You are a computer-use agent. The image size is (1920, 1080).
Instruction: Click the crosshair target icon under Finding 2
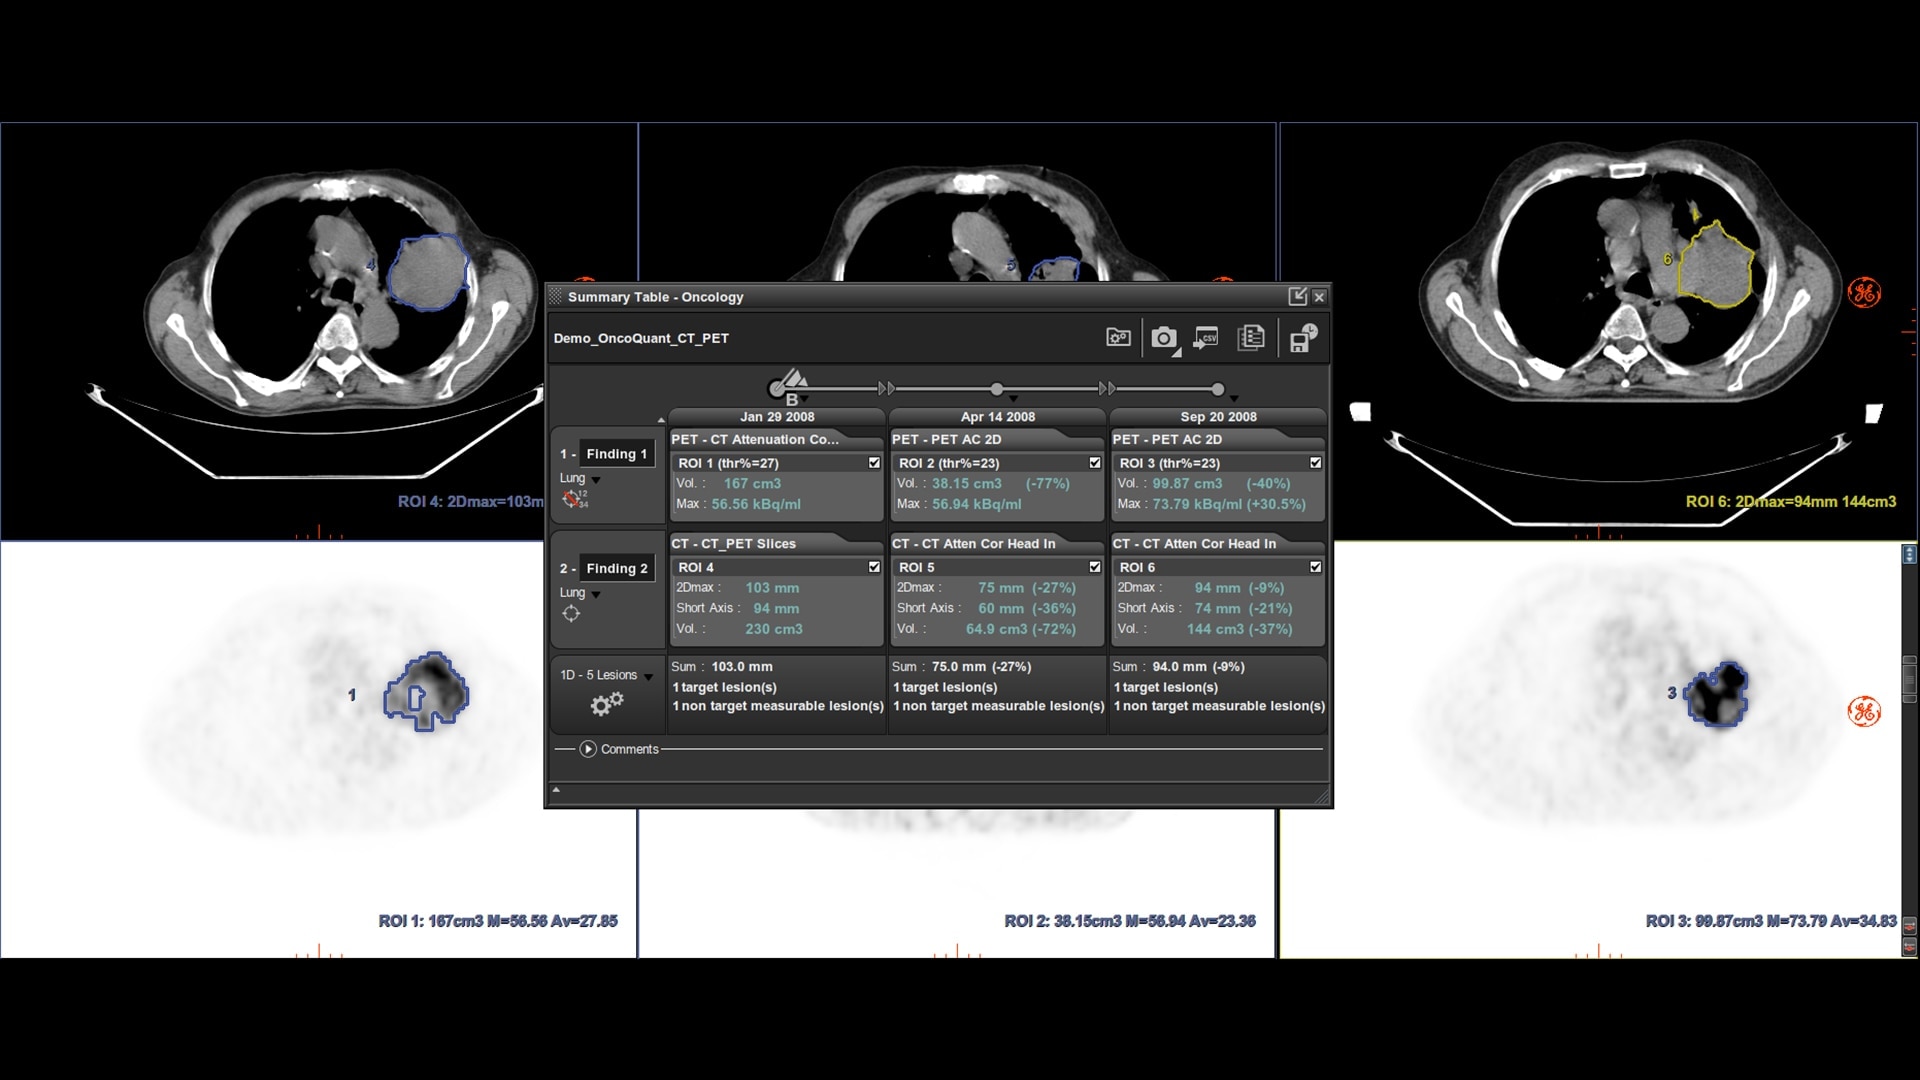click(571, 614)
